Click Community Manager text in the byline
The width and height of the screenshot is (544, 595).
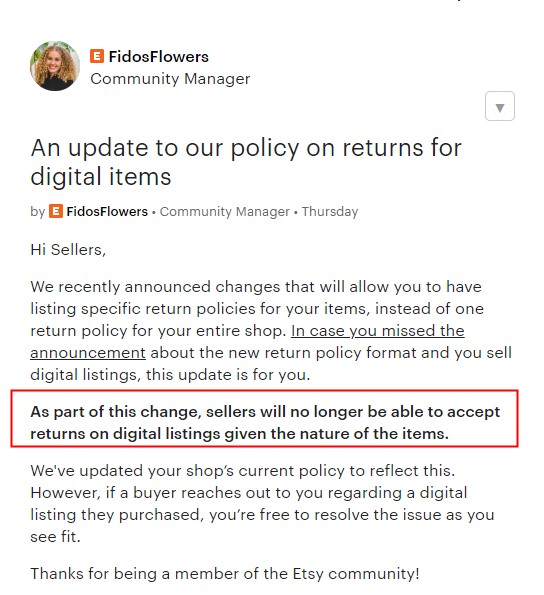[225, 211]
